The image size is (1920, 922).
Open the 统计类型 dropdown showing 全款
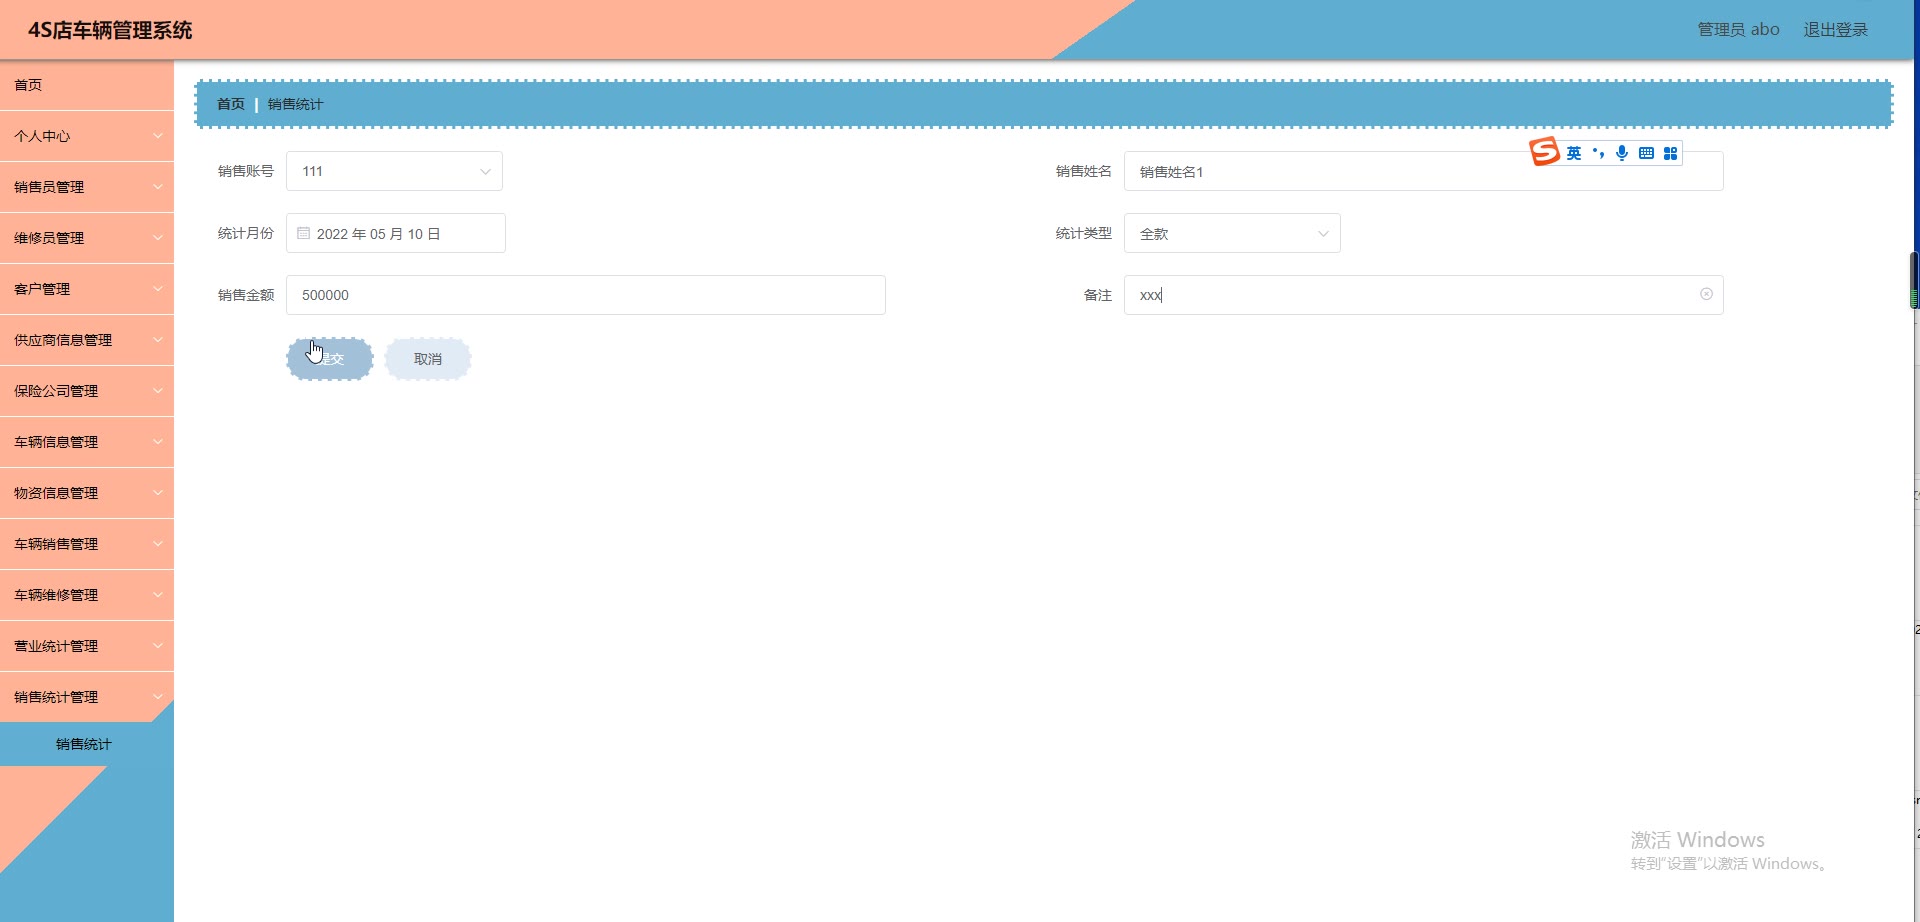pos(1232,233)
